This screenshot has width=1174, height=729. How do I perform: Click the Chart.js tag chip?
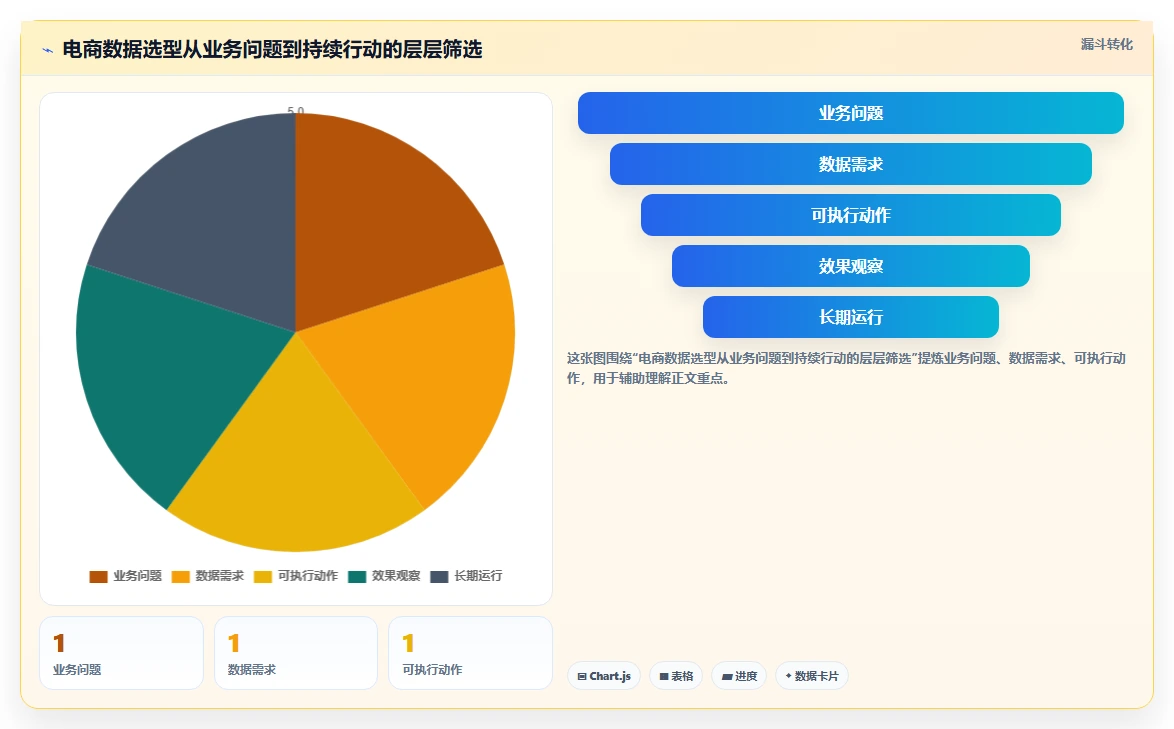pyautogui.click(x=603, y=676)
